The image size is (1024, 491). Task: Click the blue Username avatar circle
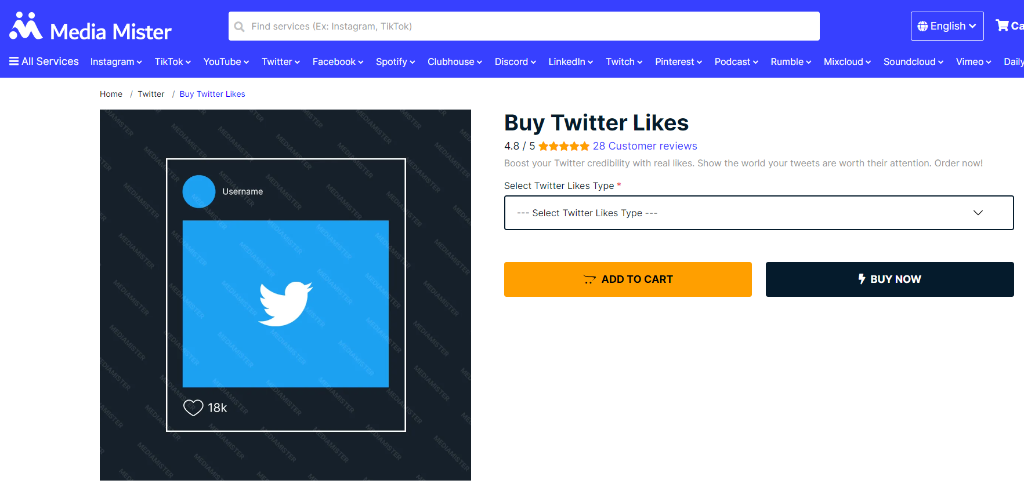(199, 191)
